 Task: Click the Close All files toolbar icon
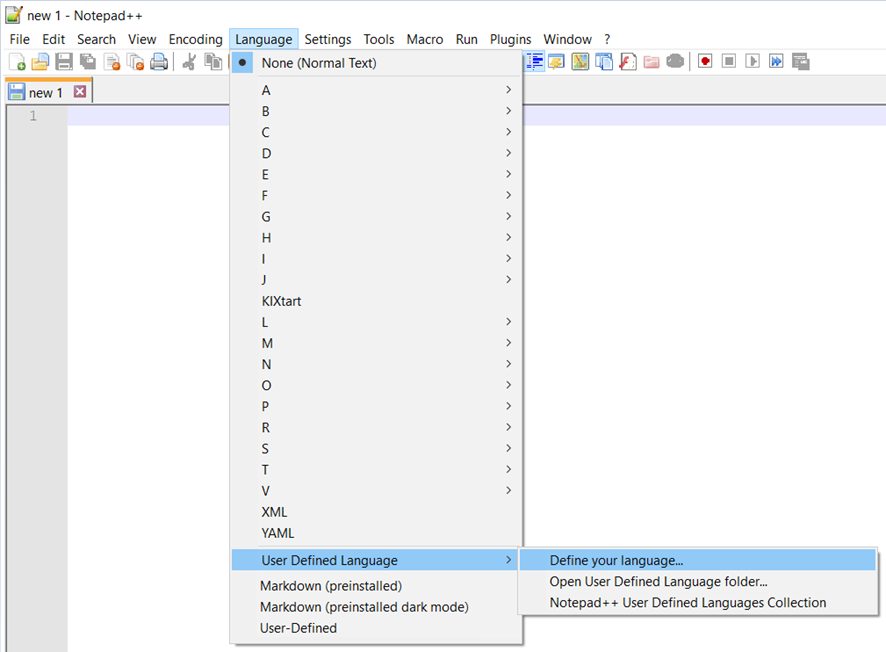click(x=136, y=62)
